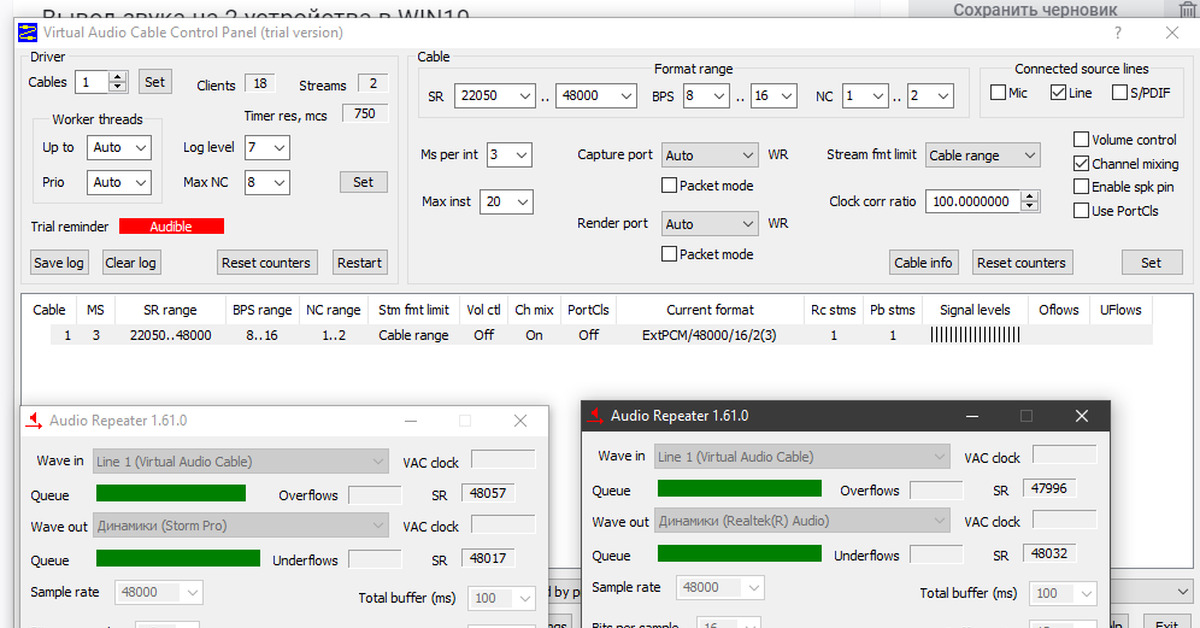Open the BPS minimum 8 dropdown
Screen dimensions: 1200x628
tap(706, 96)
